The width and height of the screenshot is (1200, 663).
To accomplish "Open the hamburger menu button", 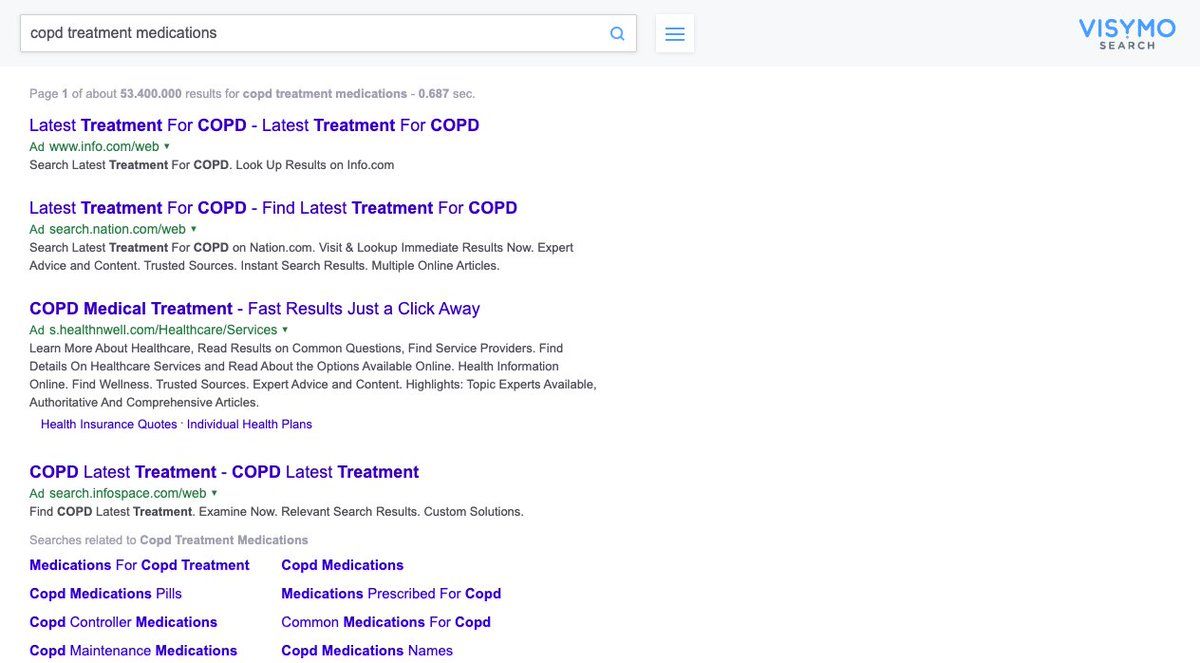I will (x=675, y=33).
